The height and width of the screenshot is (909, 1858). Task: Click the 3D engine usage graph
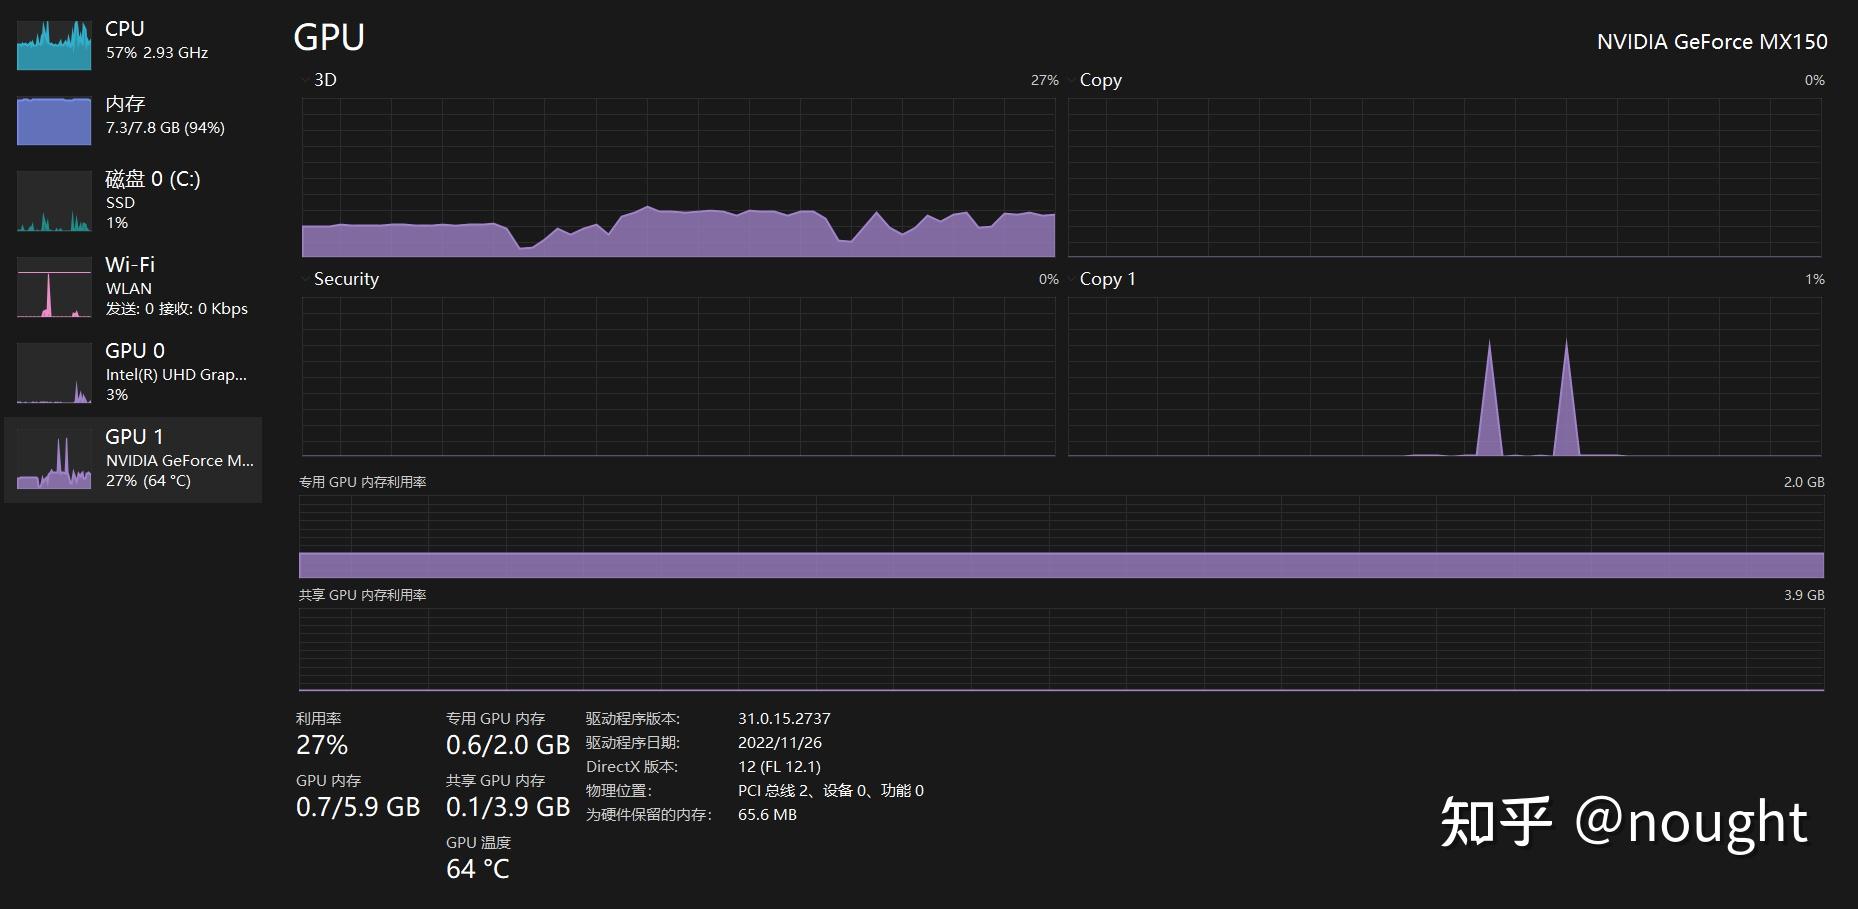pyautogui.click(x=678, y=178)
